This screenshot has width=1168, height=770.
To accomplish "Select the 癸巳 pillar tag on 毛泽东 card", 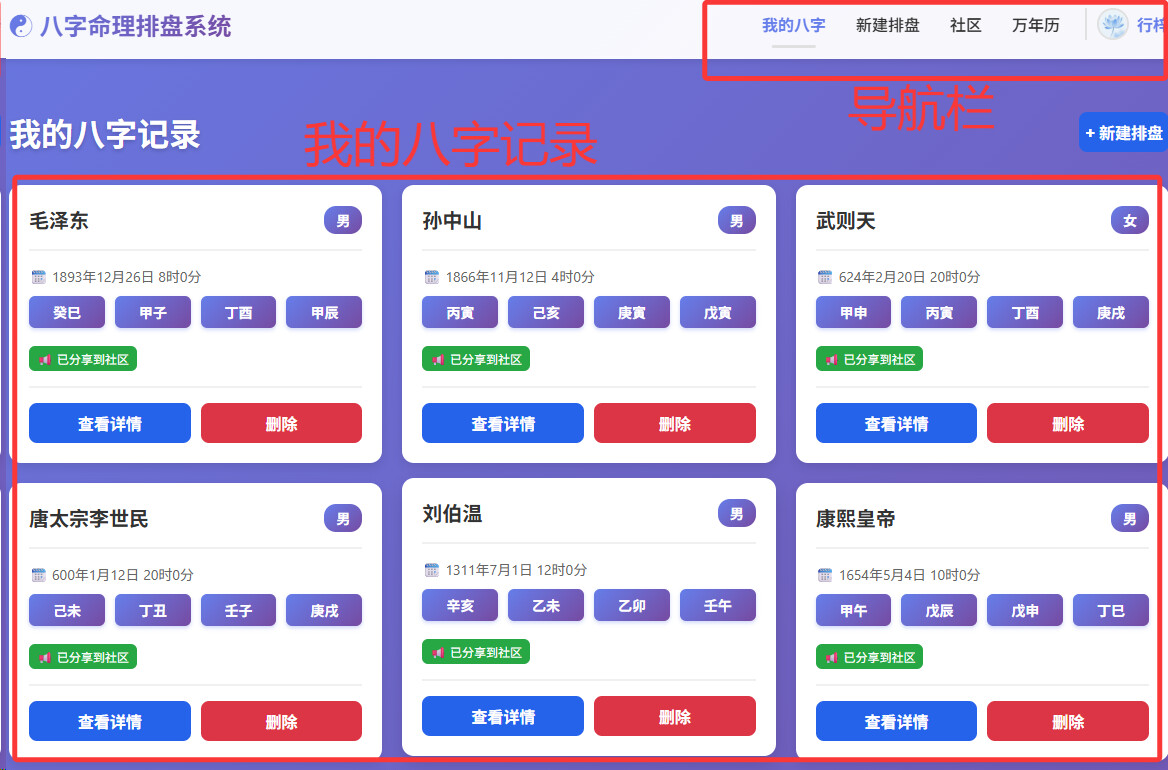I will (x=67, y=313).
